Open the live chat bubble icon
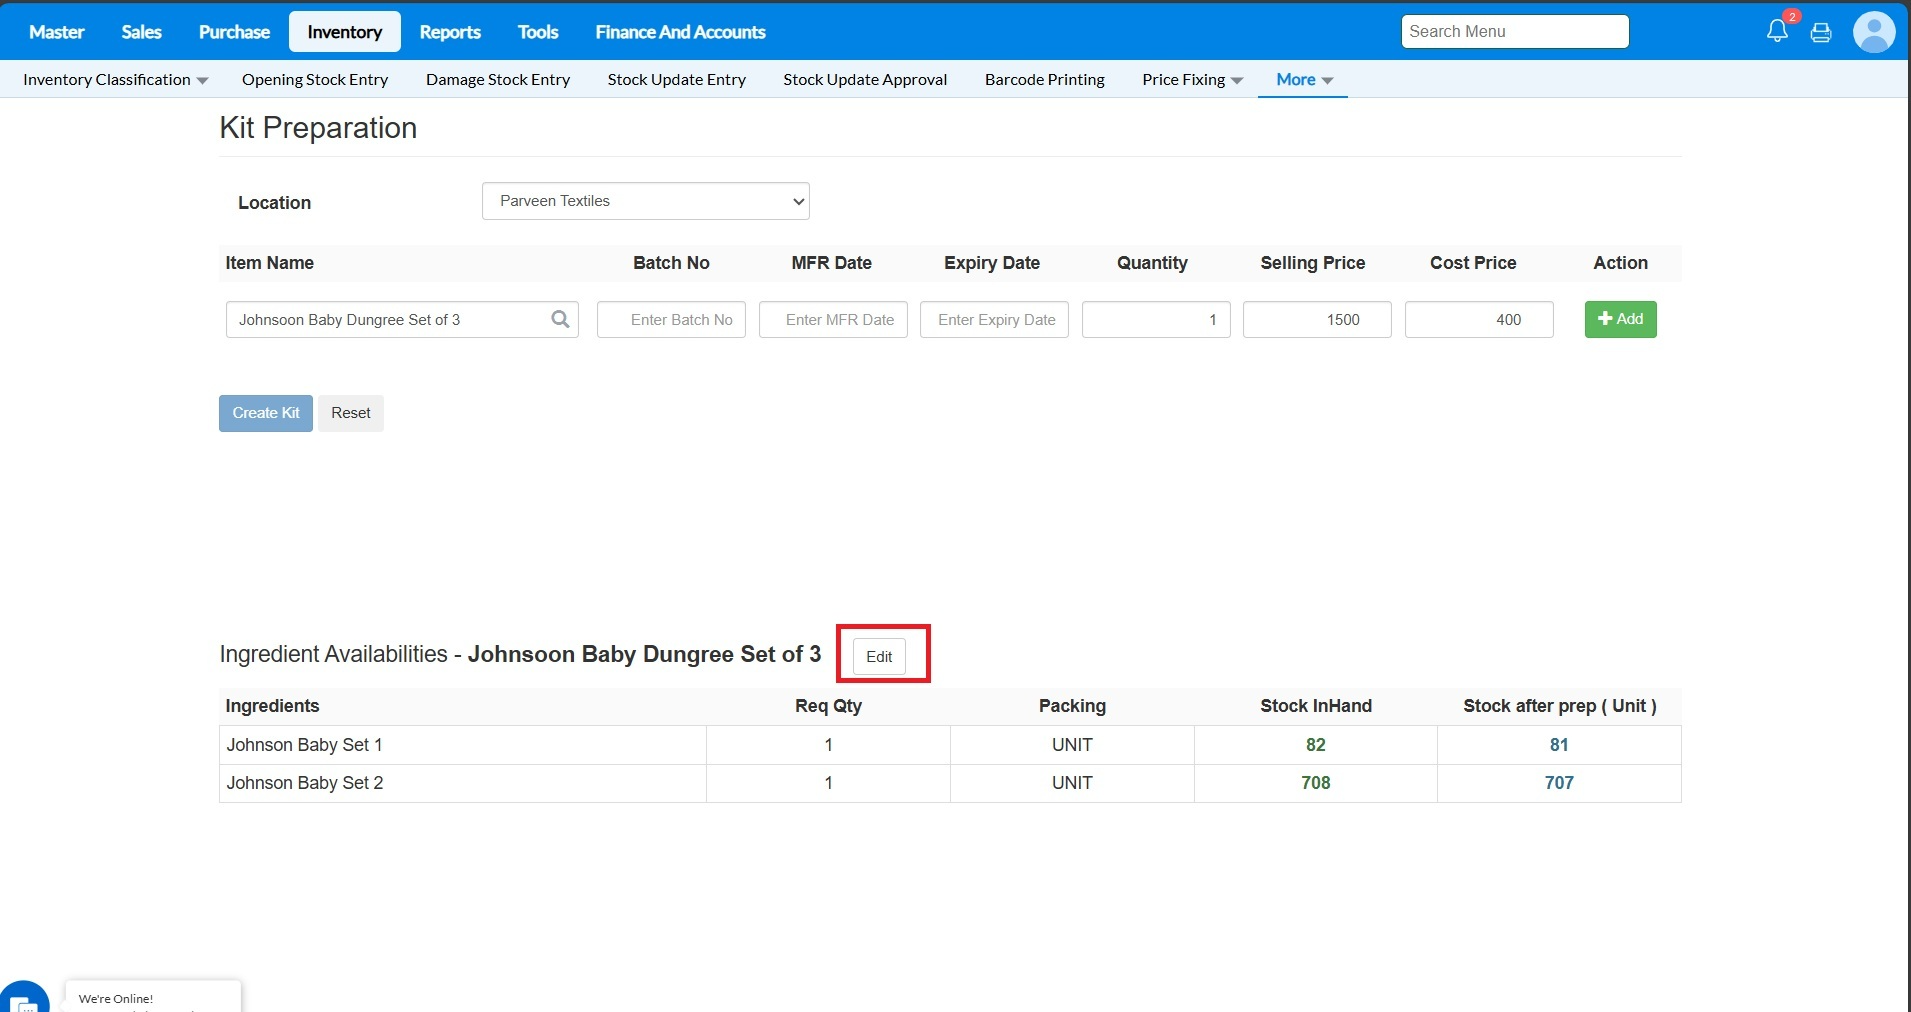 24,1000
